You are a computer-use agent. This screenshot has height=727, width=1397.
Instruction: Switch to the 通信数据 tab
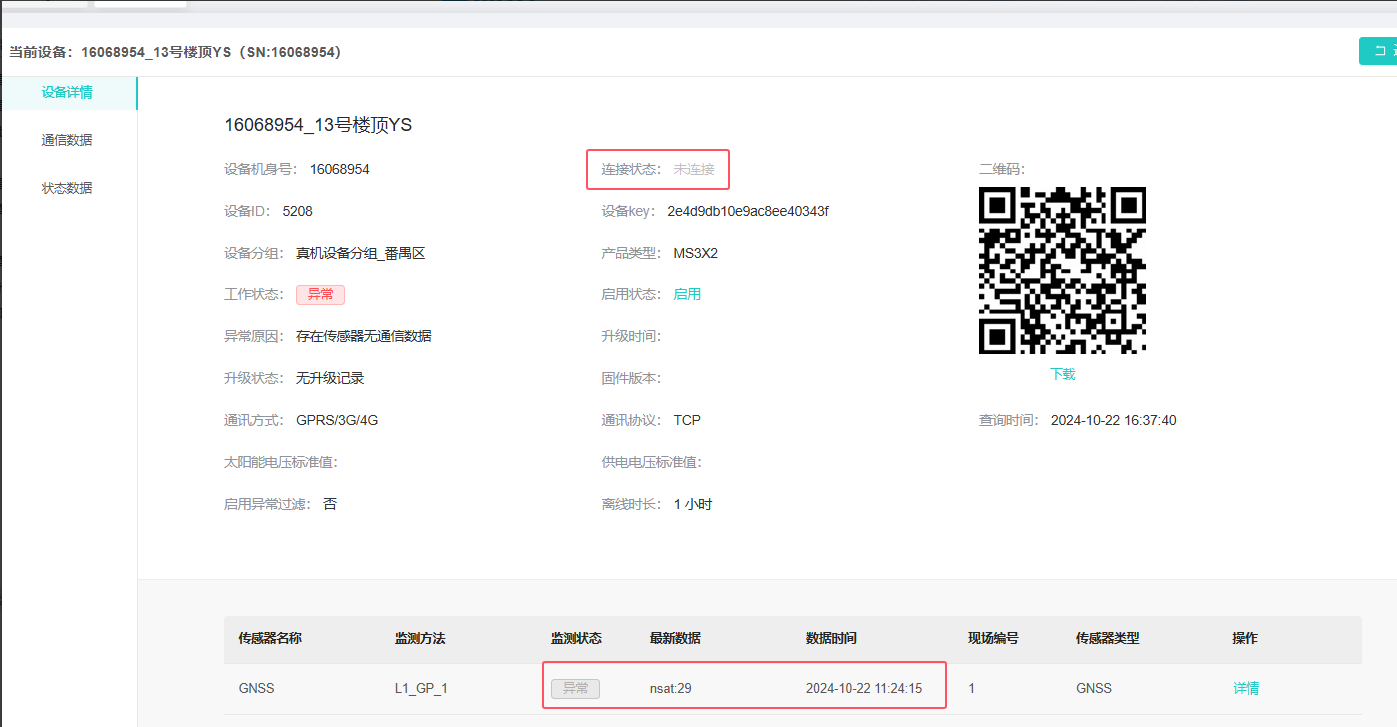(x=67, y=140)
